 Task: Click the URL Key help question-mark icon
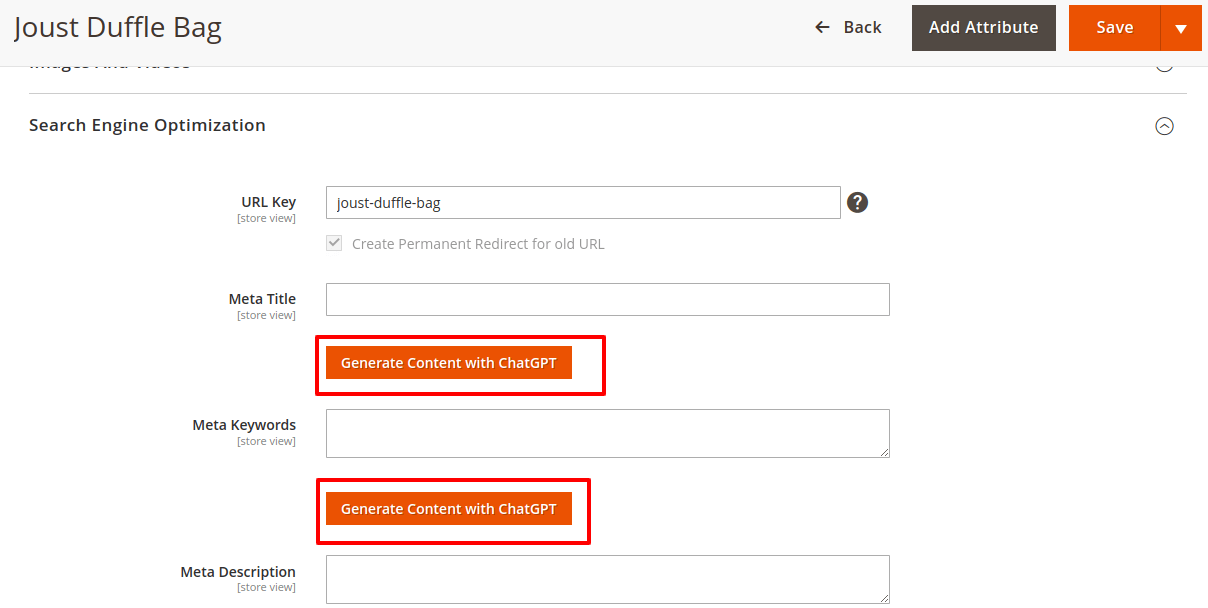[x=857, y=202]
